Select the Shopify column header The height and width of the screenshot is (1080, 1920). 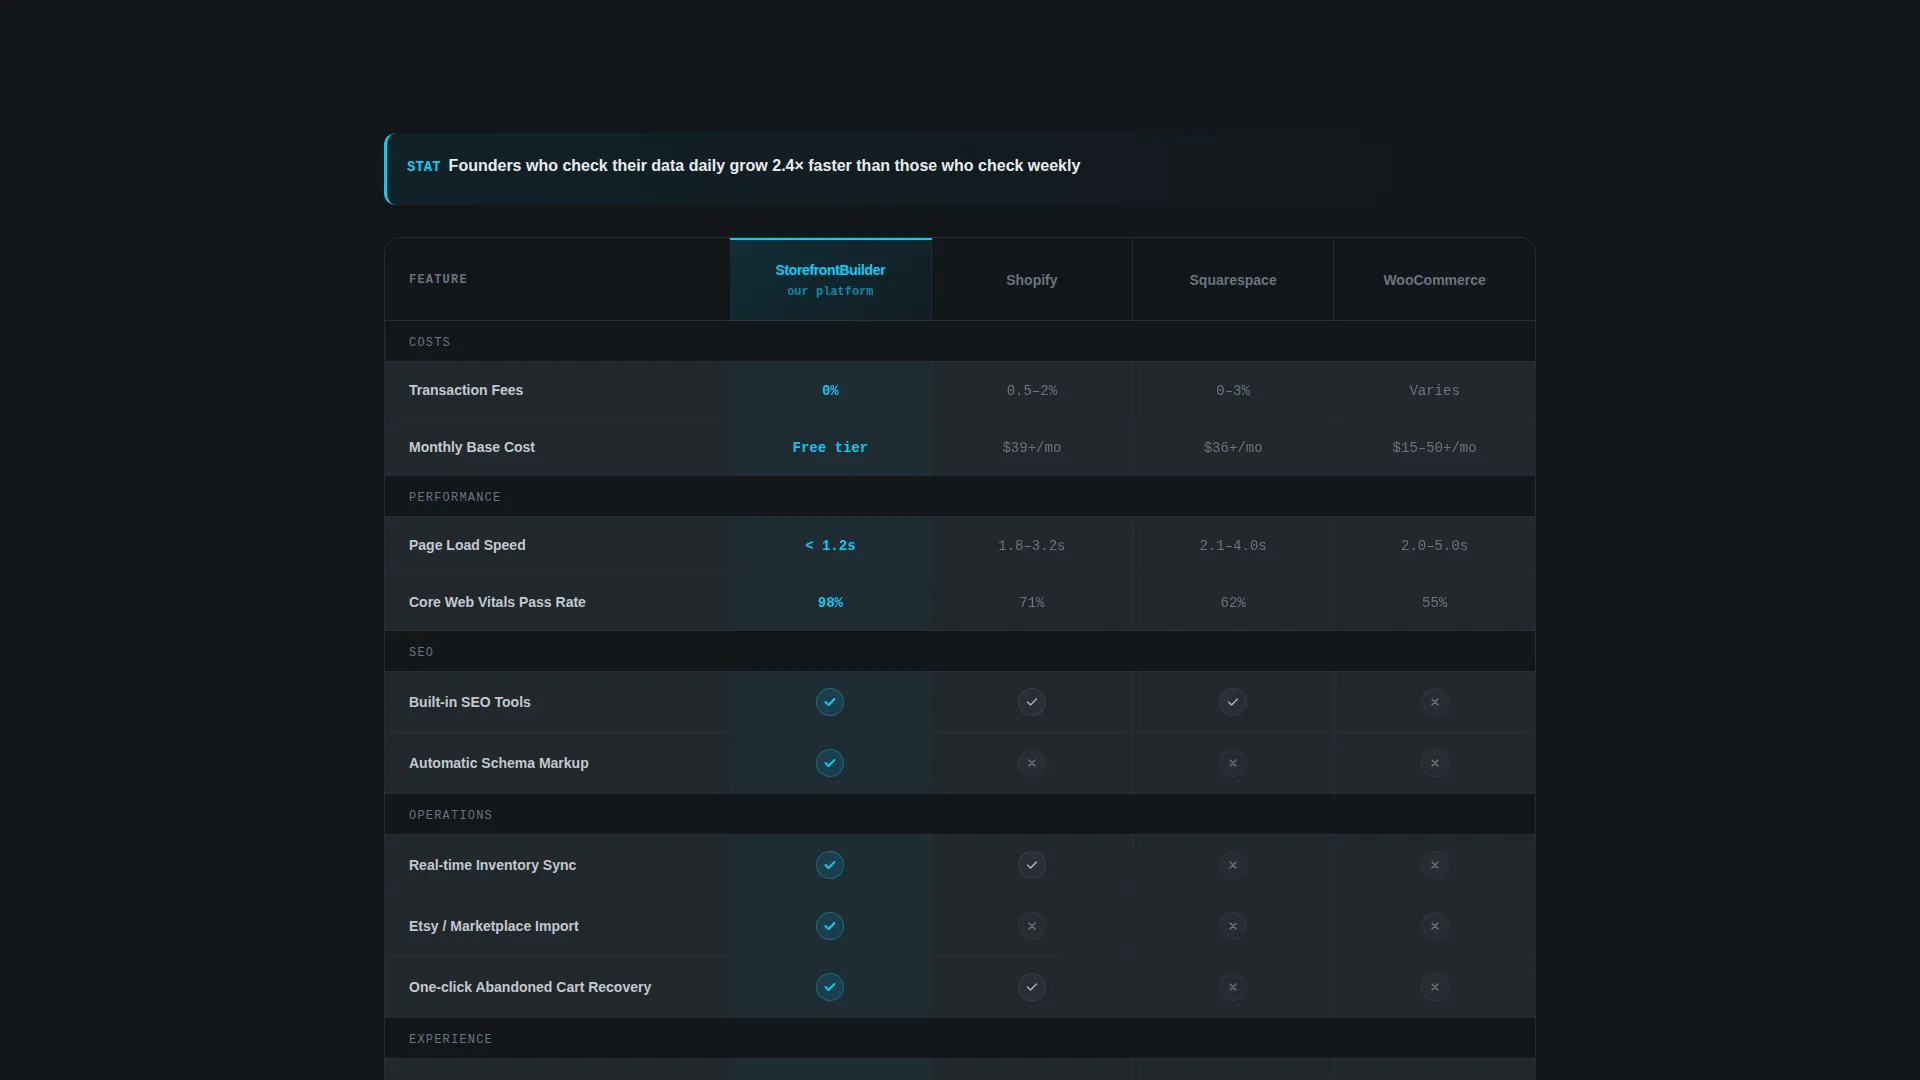(x=1032, y=280)
